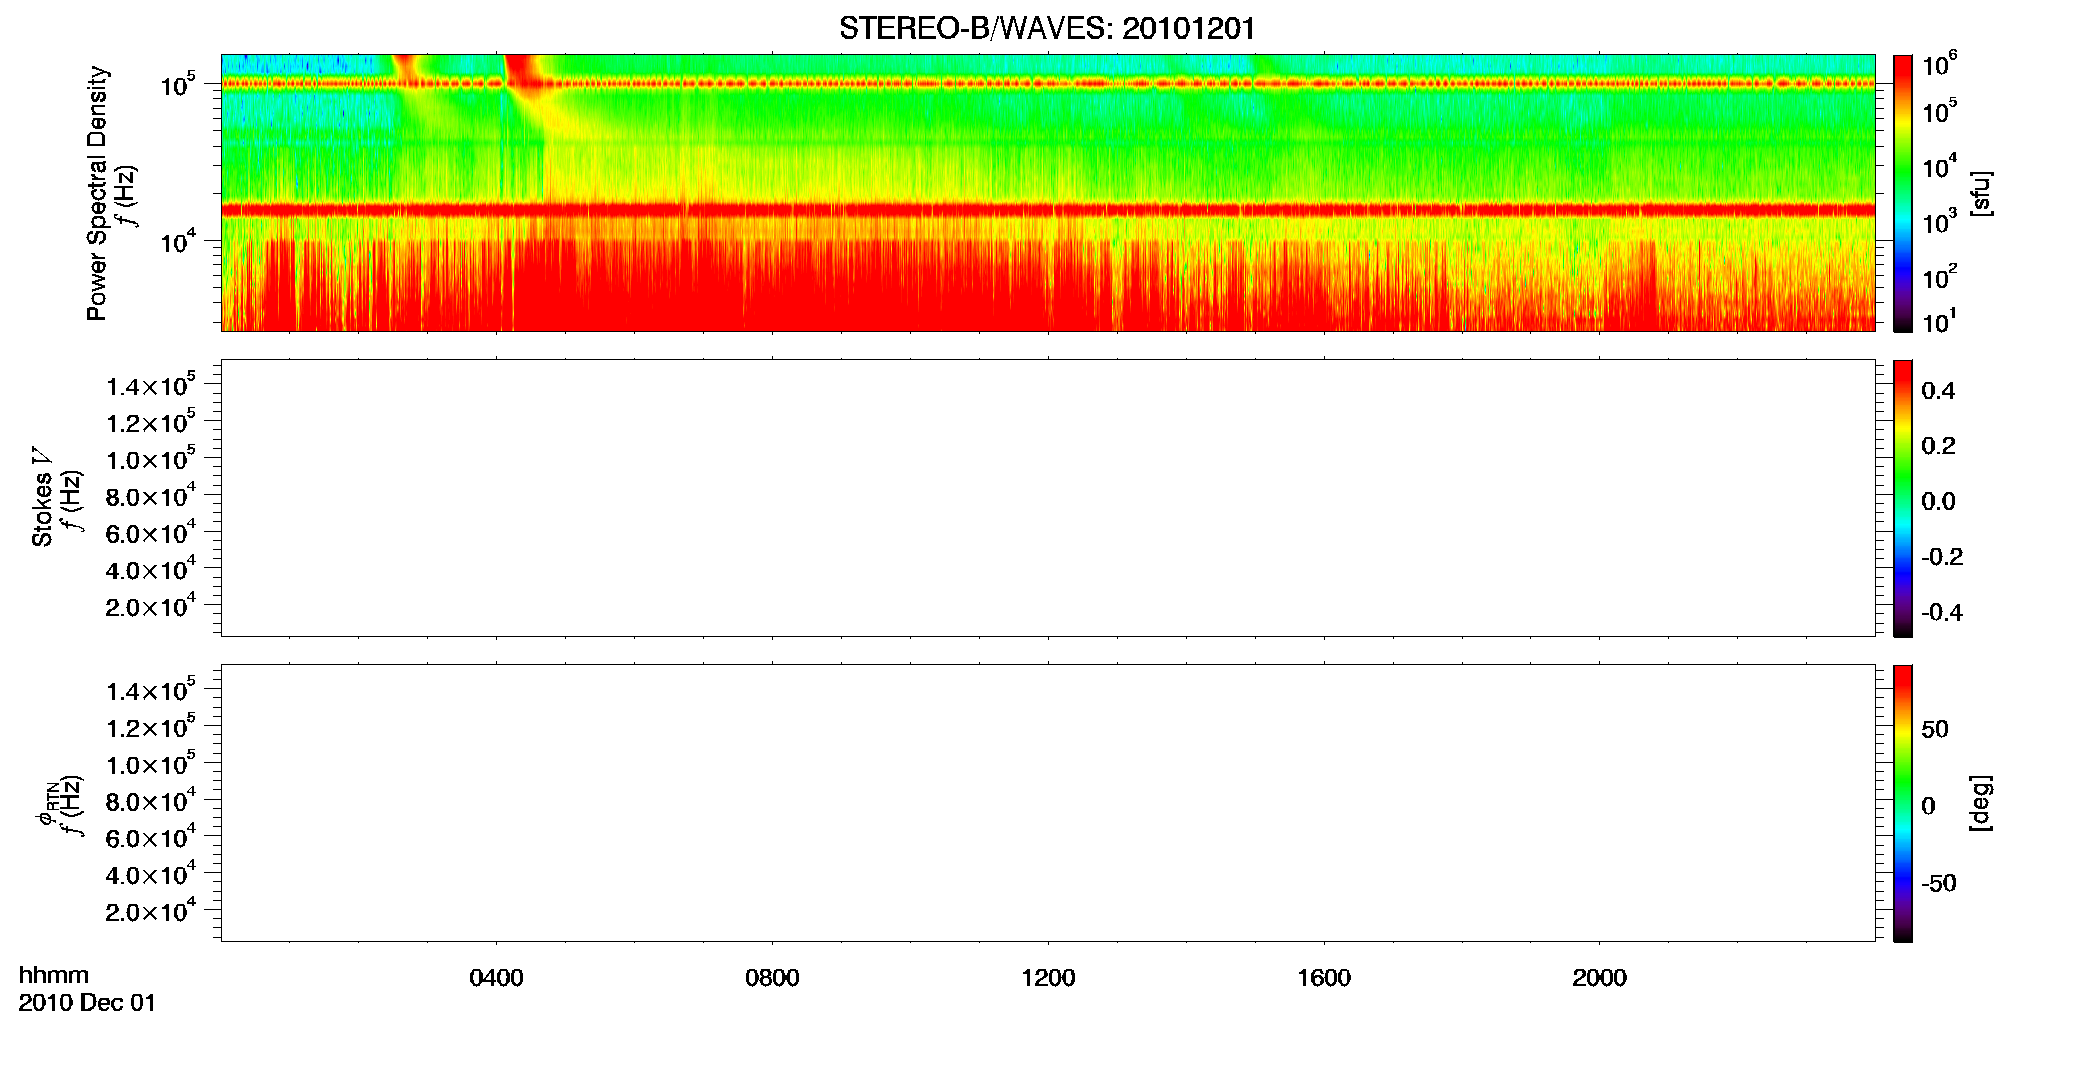
Task: Click the 1.0×10^5 tick in the φ RTN panel
Action: [x=151, y=764]
